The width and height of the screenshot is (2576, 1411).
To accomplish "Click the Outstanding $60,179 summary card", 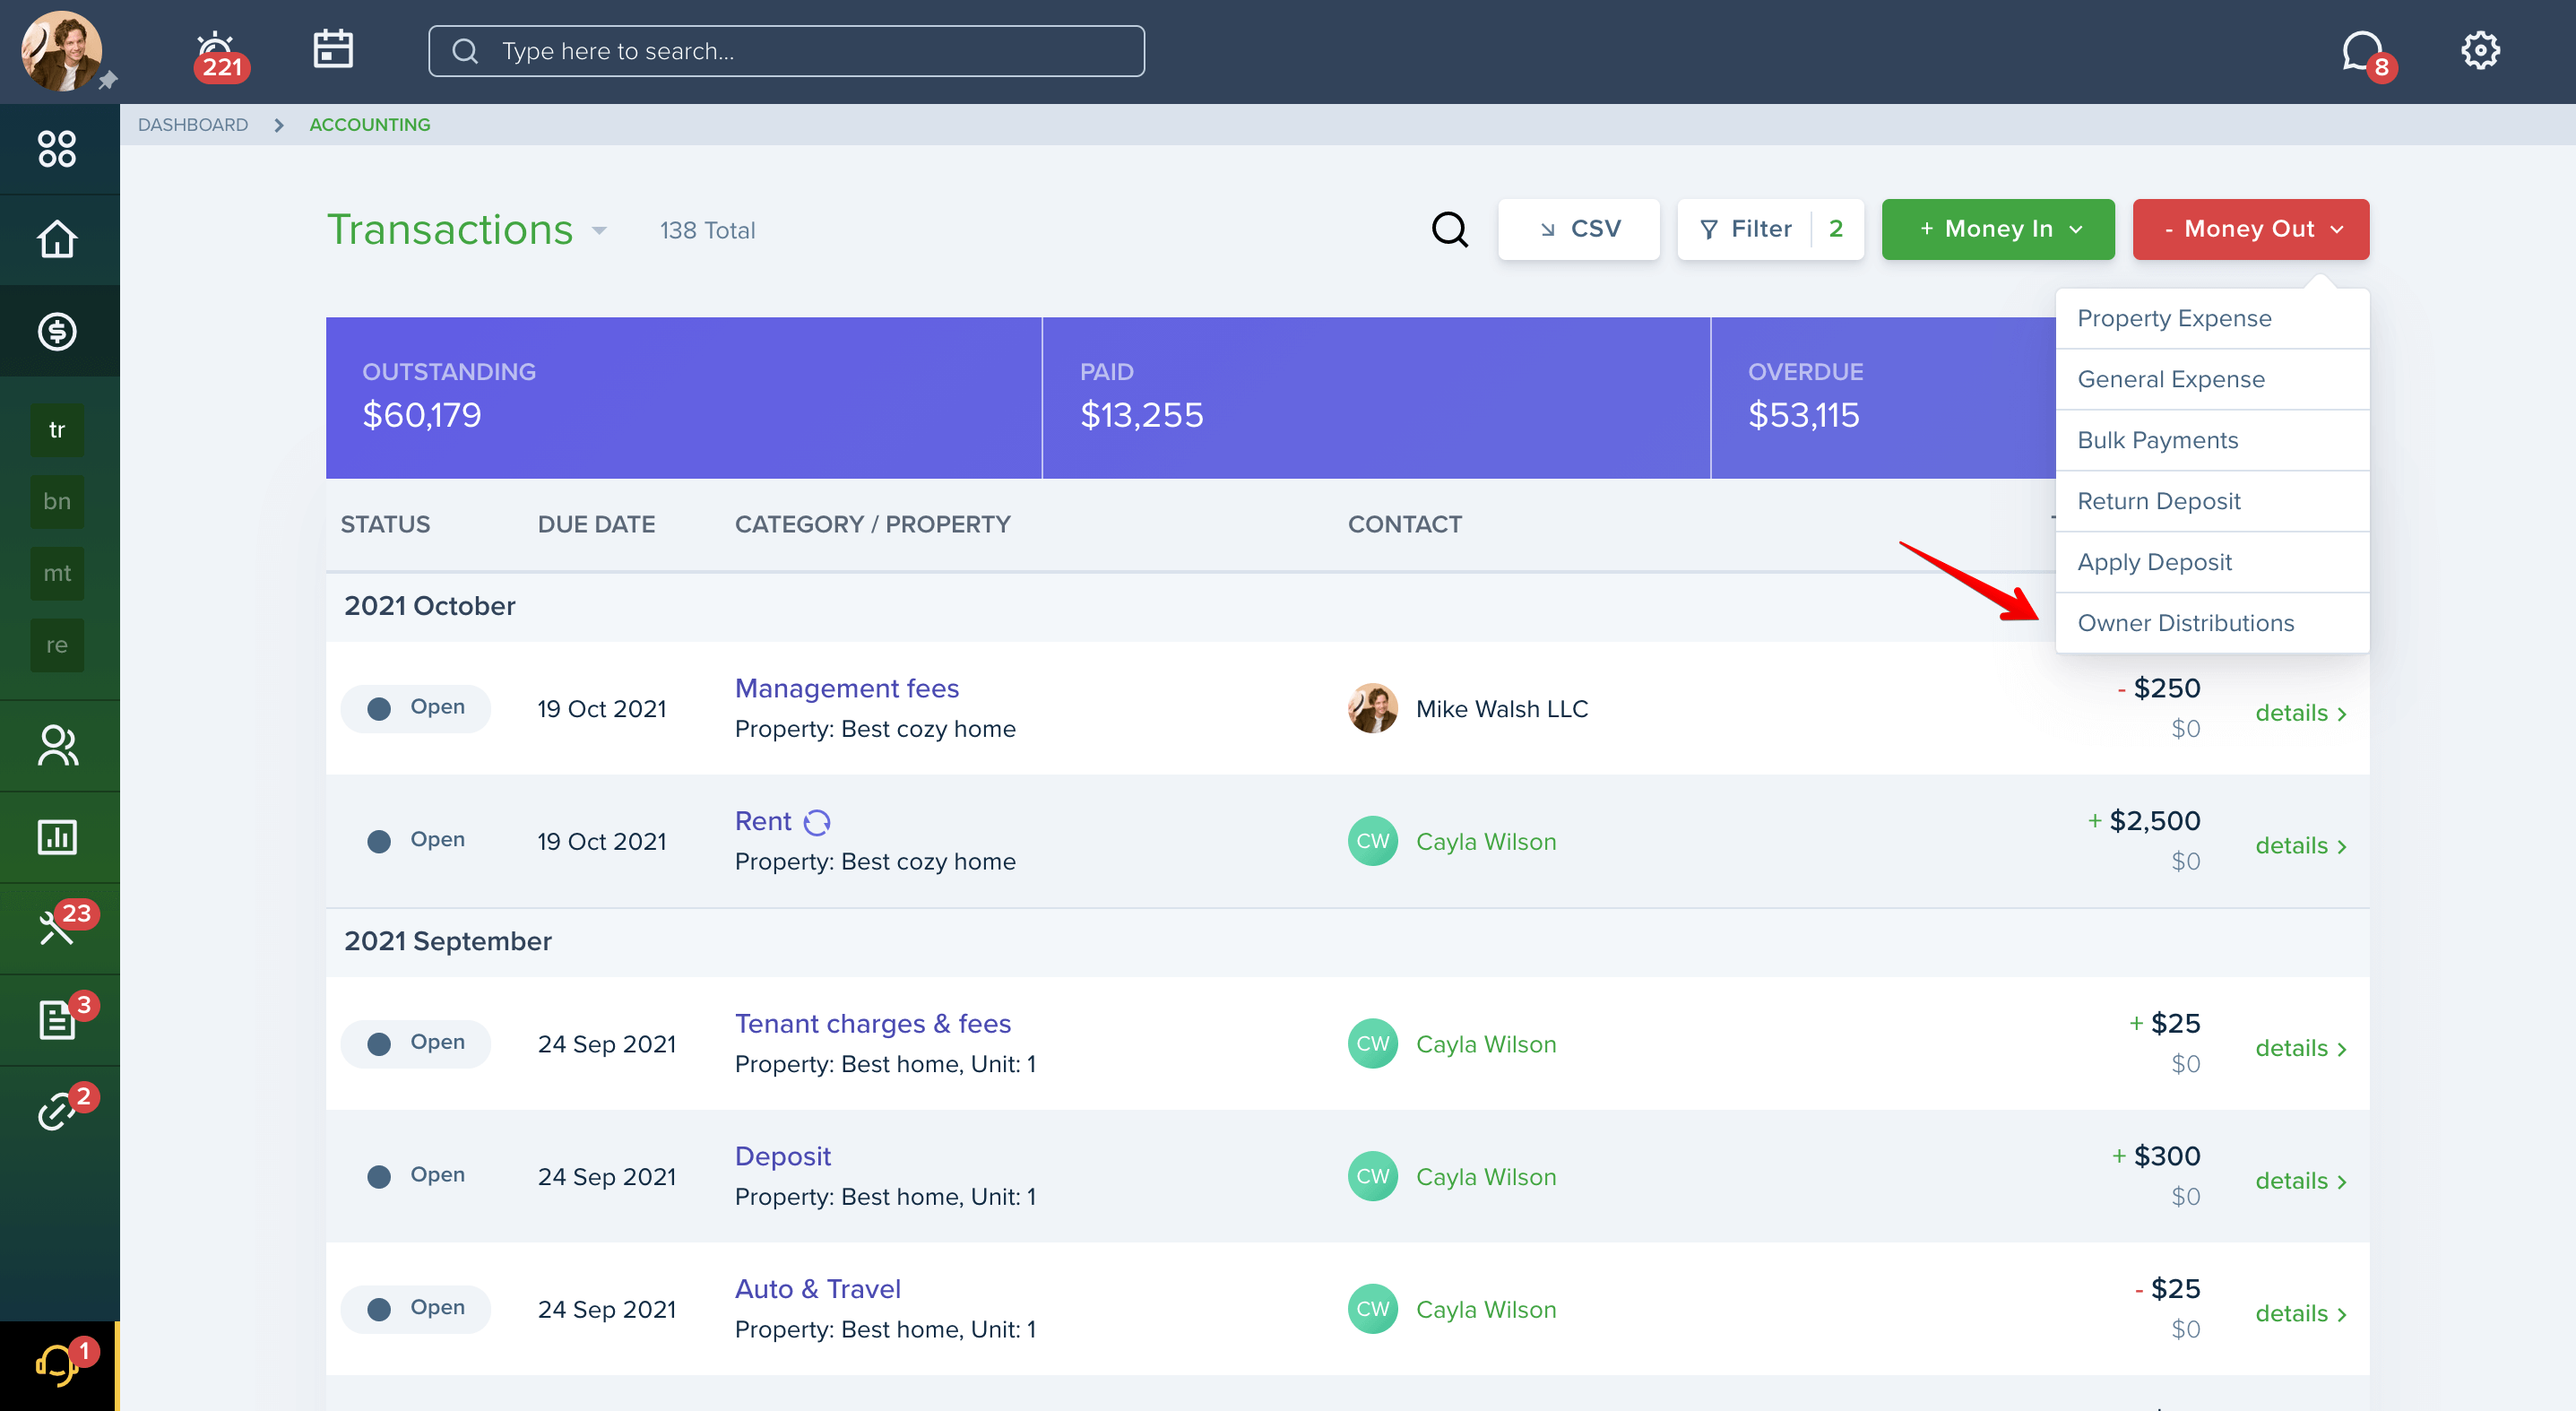I will [x=683, y=398].
